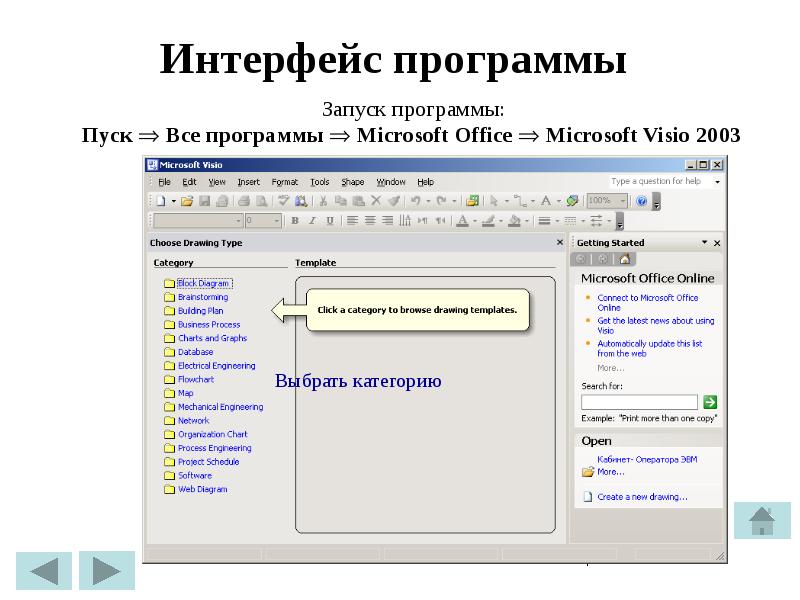The height and width of the screenshot is (600, 800).
Task: Expand the Line Ends dropdown
Action: pyautogui.click(x=609, y=221)
